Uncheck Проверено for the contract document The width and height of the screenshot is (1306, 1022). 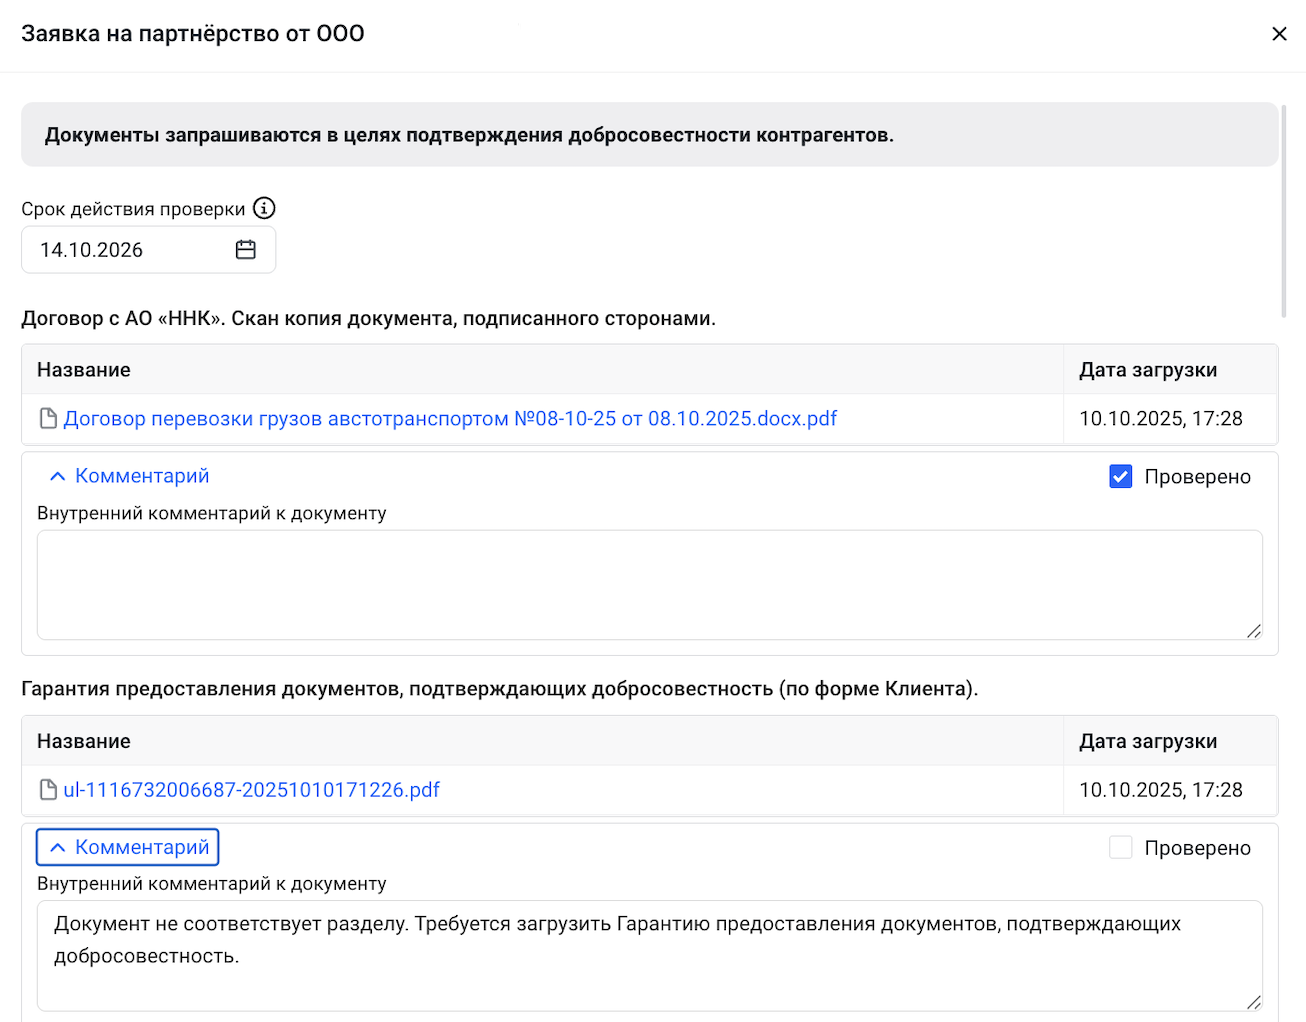(x=1120, y=477)
